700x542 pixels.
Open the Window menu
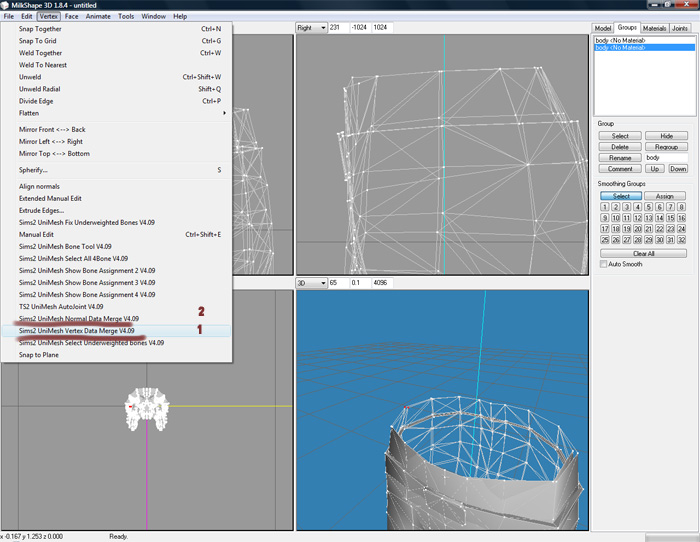tap(153, 16)
